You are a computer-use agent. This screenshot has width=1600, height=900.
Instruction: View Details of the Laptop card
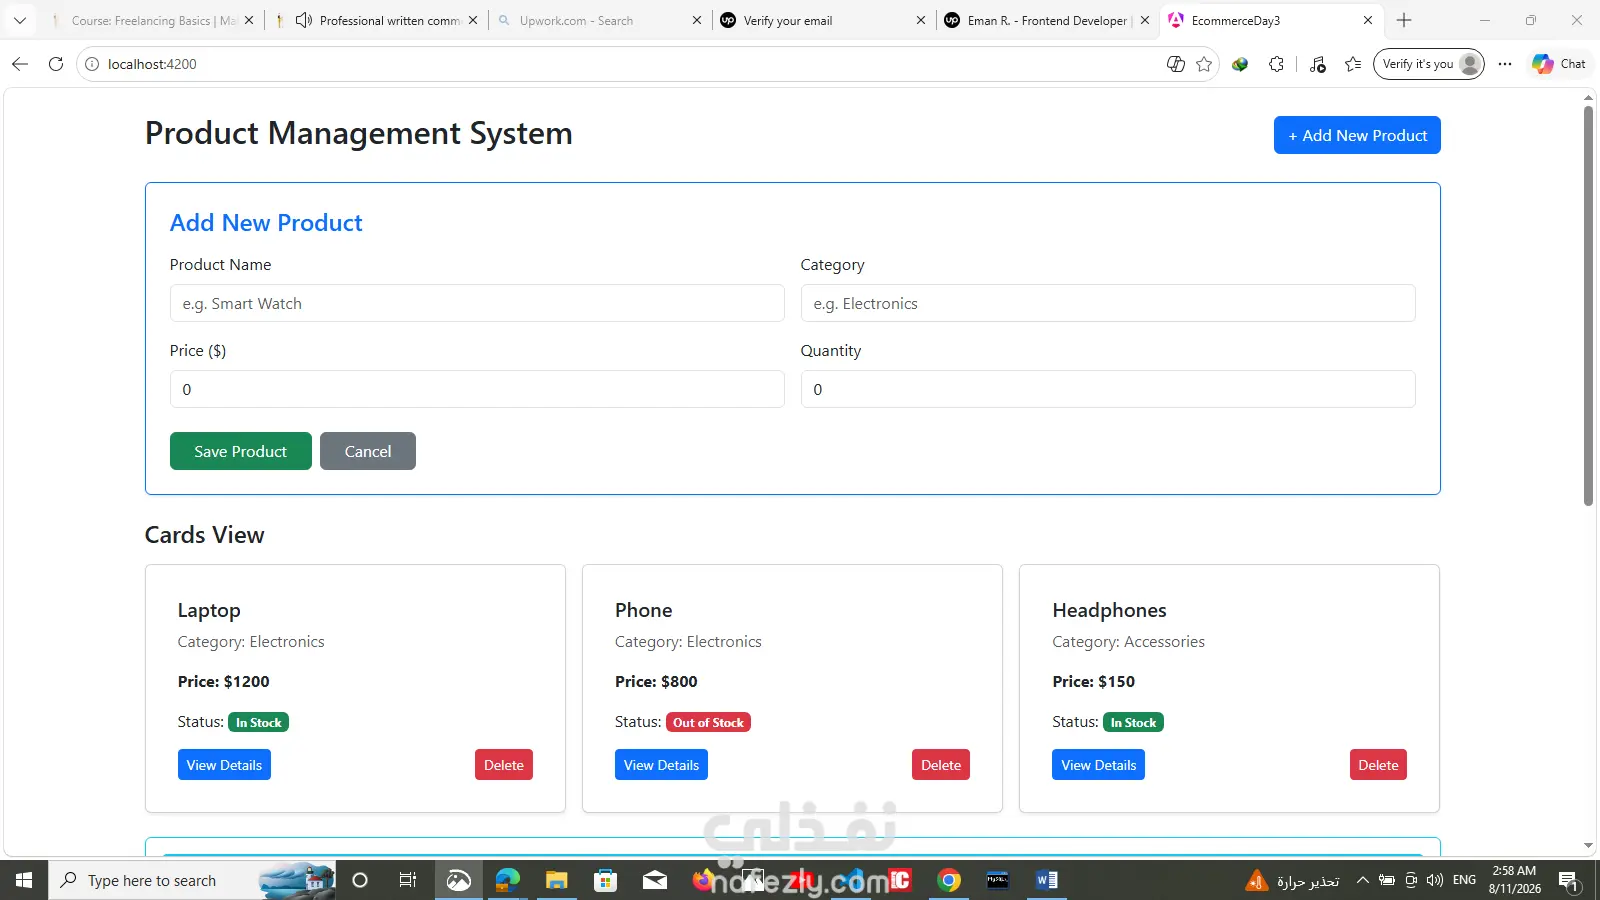224,765
